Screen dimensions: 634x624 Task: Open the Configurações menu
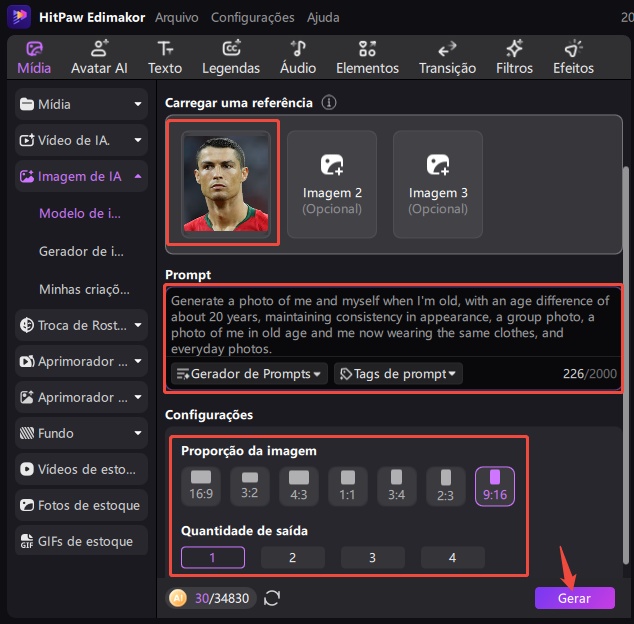[x=253, y=17]
